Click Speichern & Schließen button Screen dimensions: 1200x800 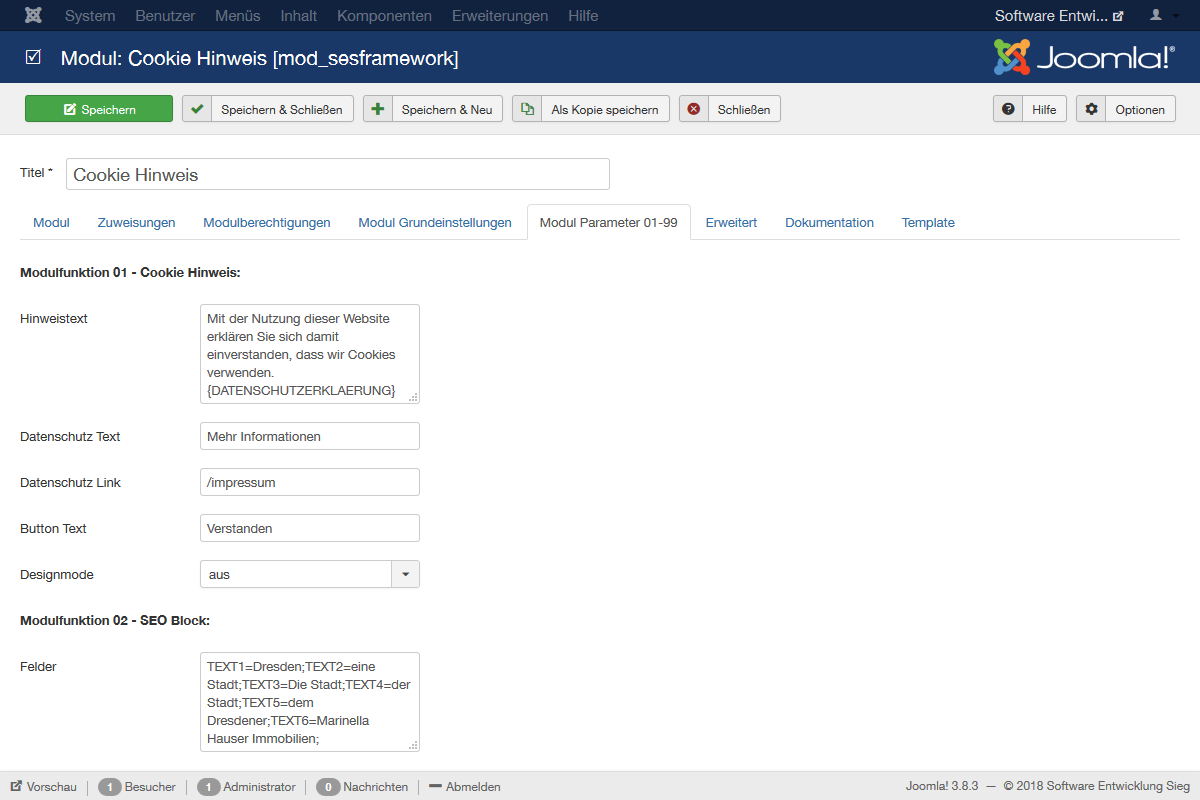(268, 109)
